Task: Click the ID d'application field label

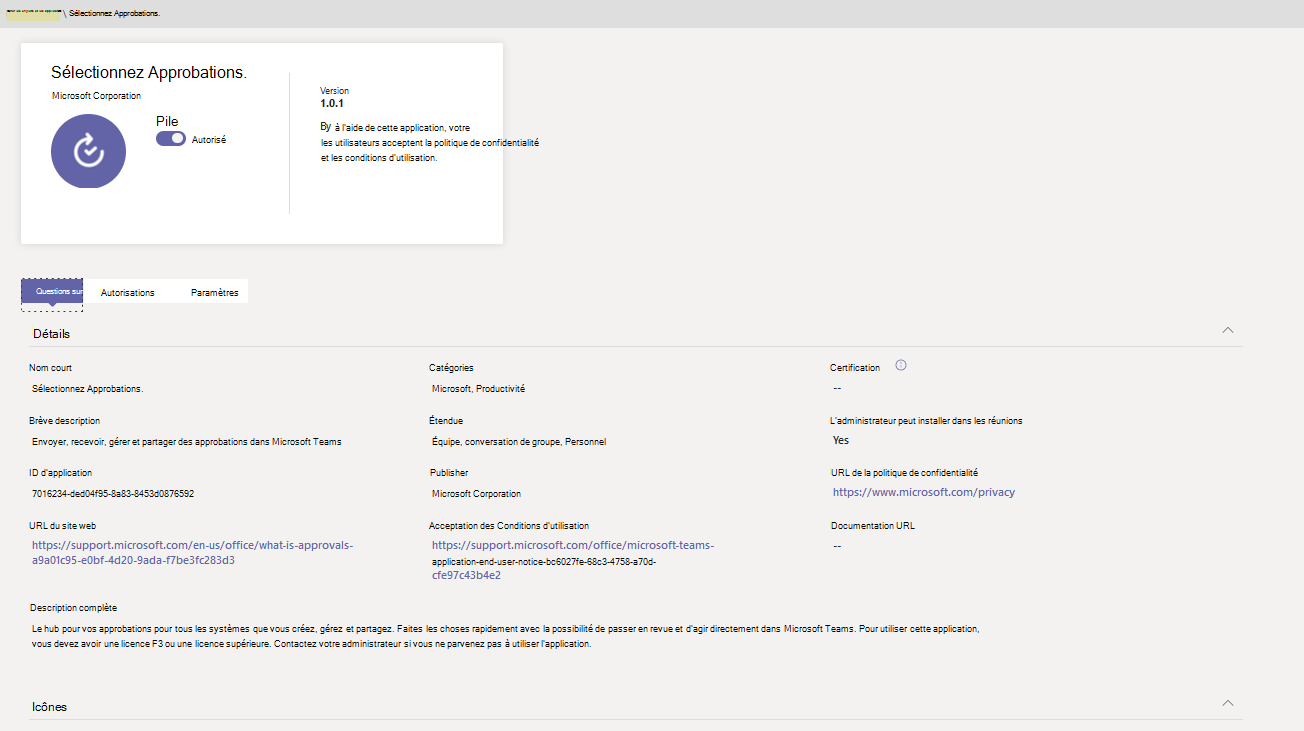Action: pos(61,473)
